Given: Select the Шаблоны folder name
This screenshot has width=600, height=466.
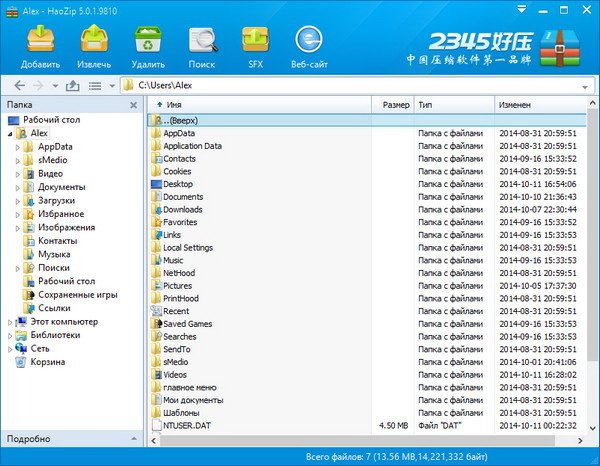Looking at the screenshot, I should click(x=181, y=413).
